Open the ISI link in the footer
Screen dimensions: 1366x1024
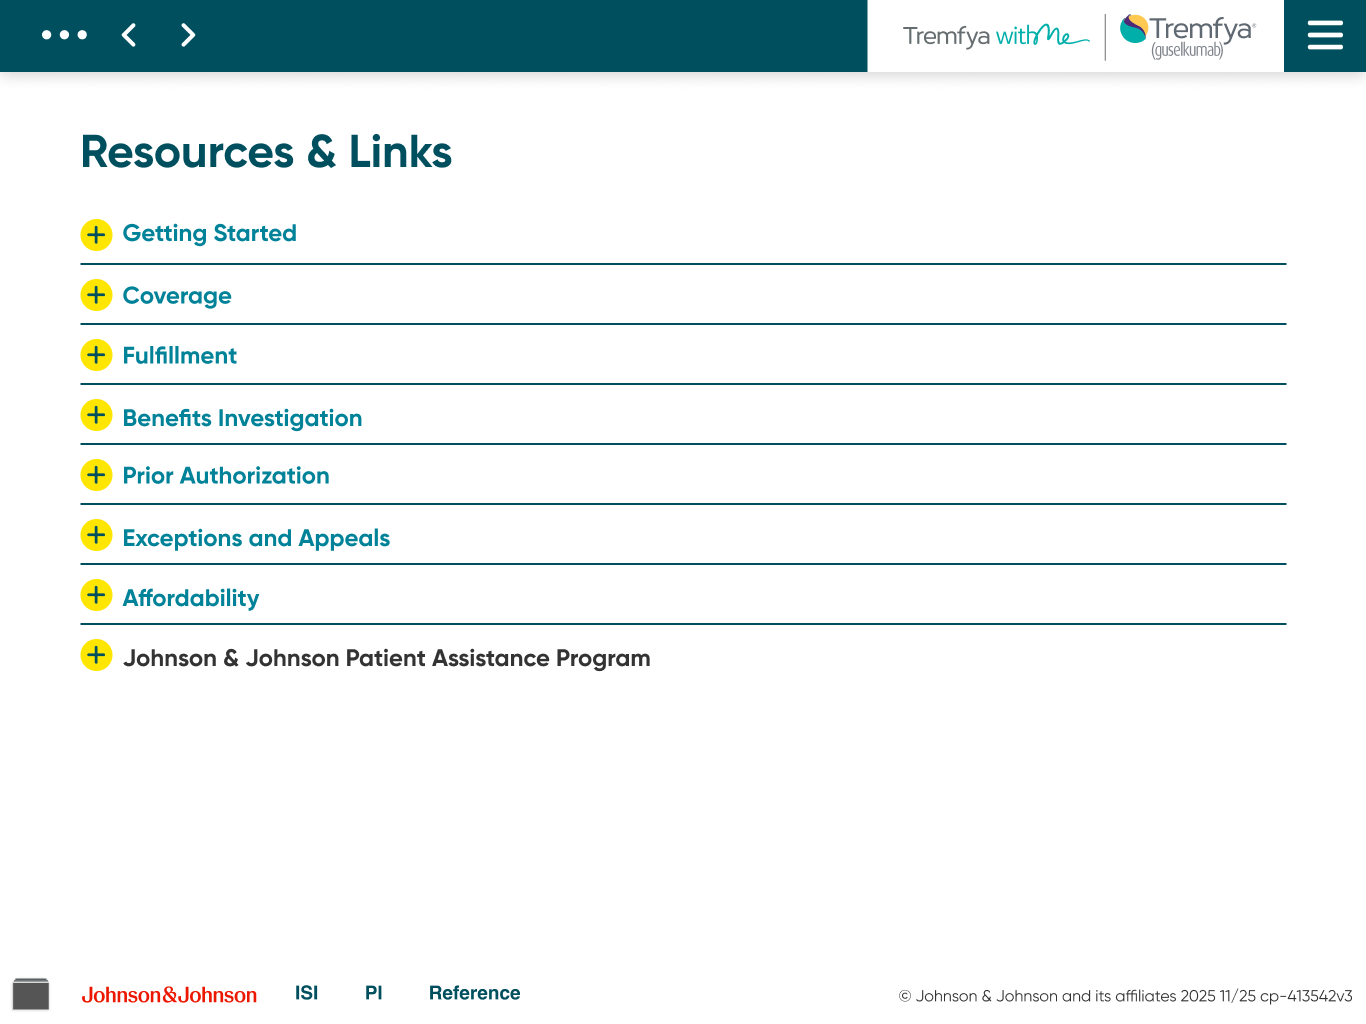[306, 993]
